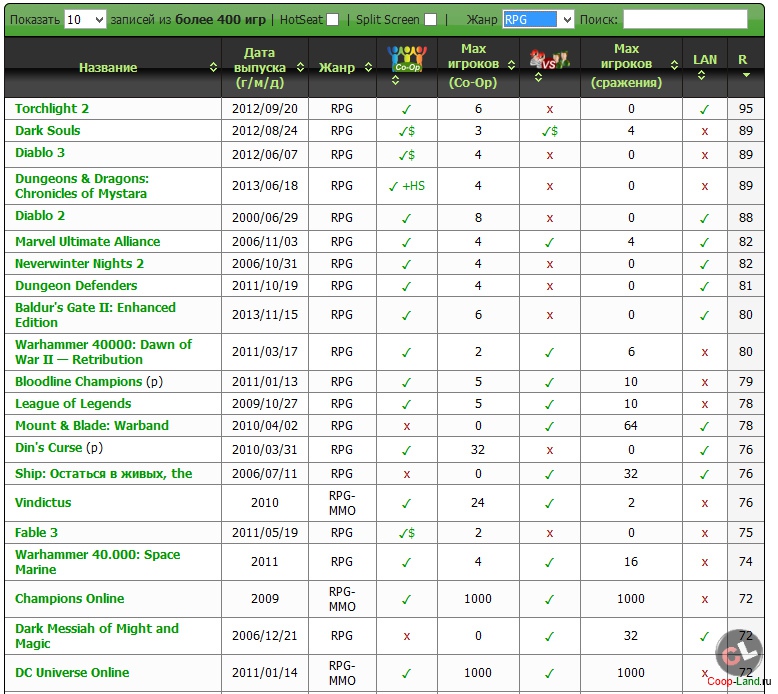The height and width of the screenshot is (694, 778).
Task: Click the sort arrows below Co-Op icon
Action: point(395,80)
